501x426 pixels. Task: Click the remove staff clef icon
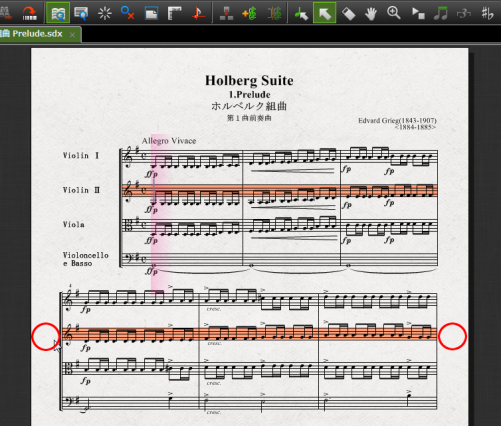tap(274, 13)
